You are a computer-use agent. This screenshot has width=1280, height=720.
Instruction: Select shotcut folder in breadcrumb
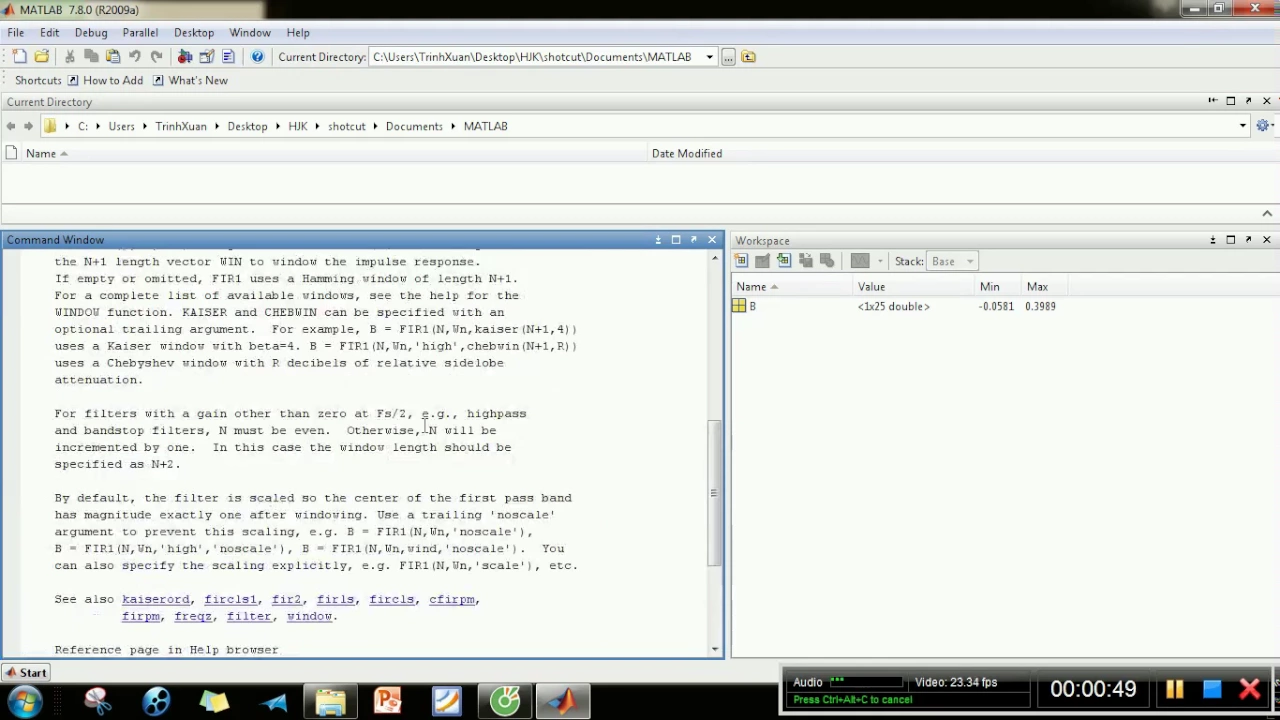[x=347, y=126]
